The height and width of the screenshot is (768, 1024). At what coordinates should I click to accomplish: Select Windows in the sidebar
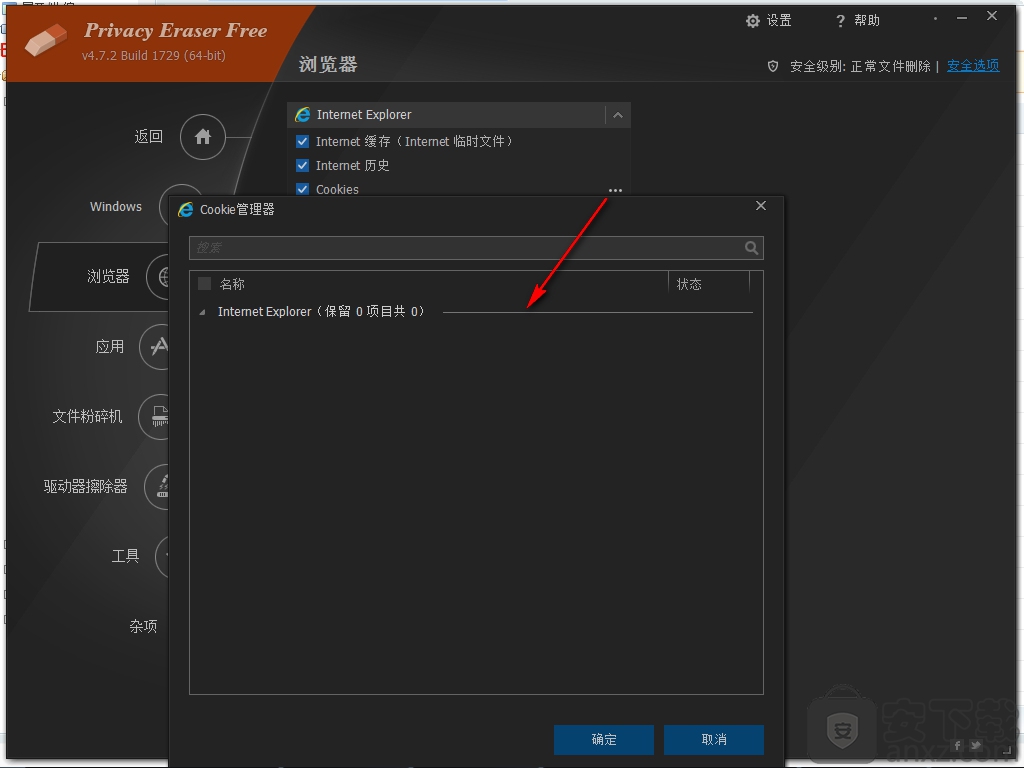116,206
